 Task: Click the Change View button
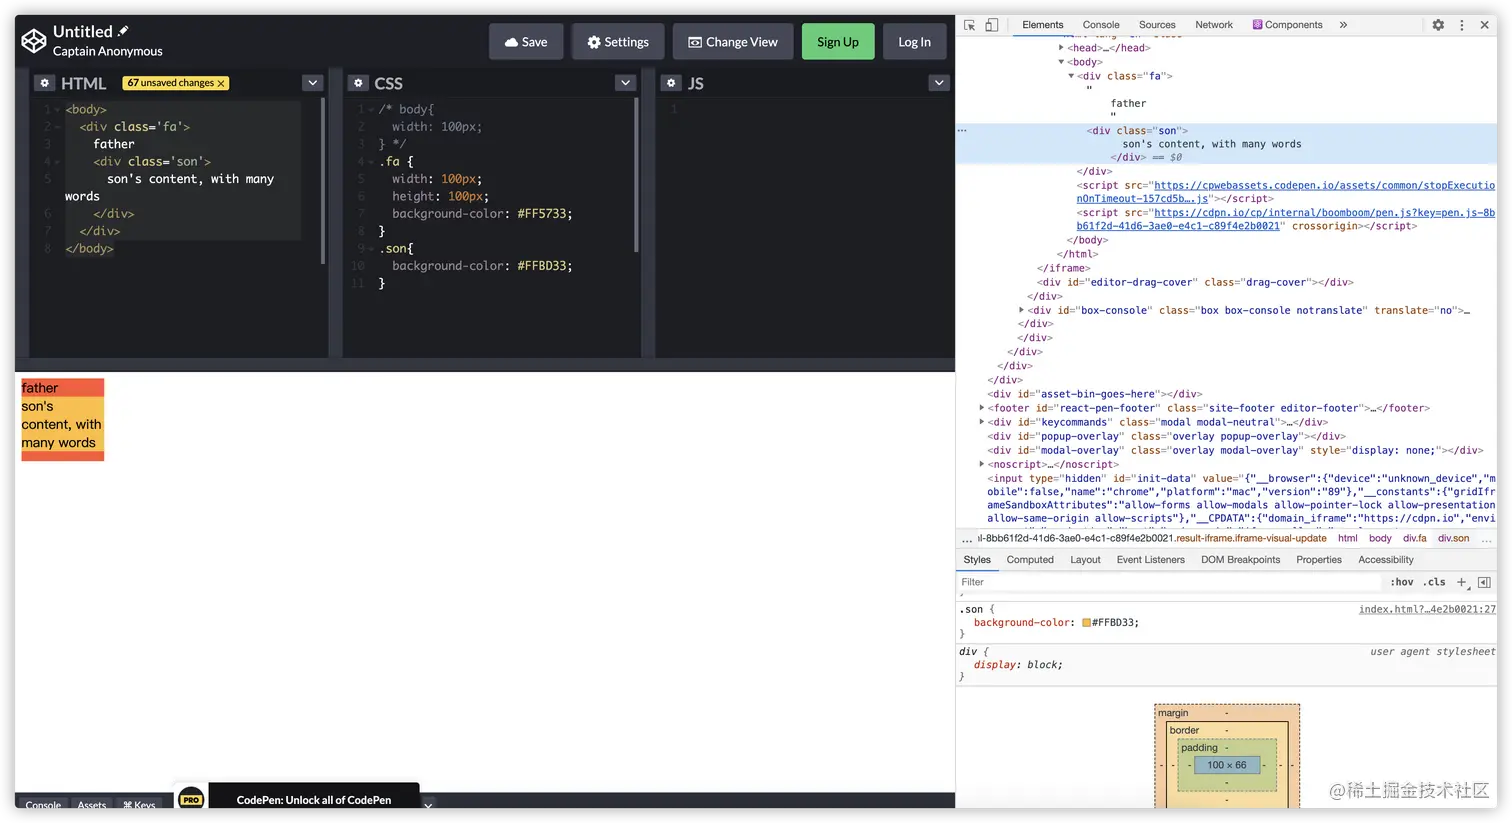tap(733, 42)
